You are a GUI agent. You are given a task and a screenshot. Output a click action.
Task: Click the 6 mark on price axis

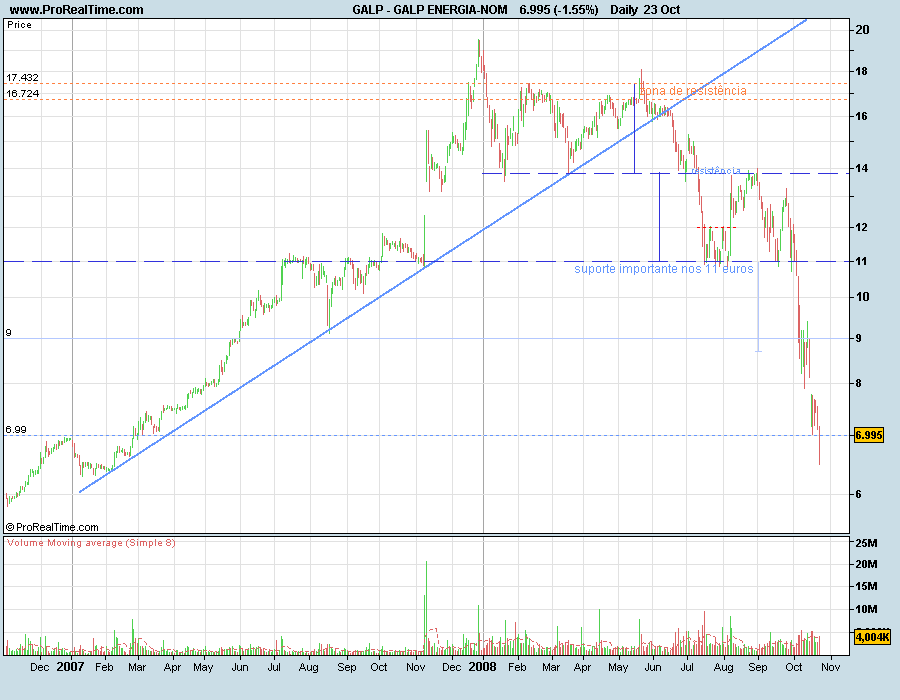point(859,494)
